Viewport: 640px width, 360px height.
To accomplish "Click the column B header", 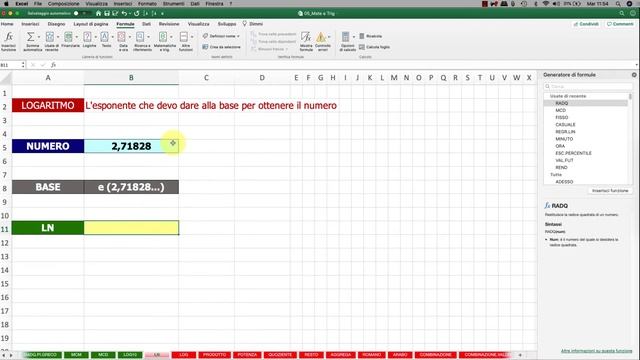I will click(x=131, y=78).
